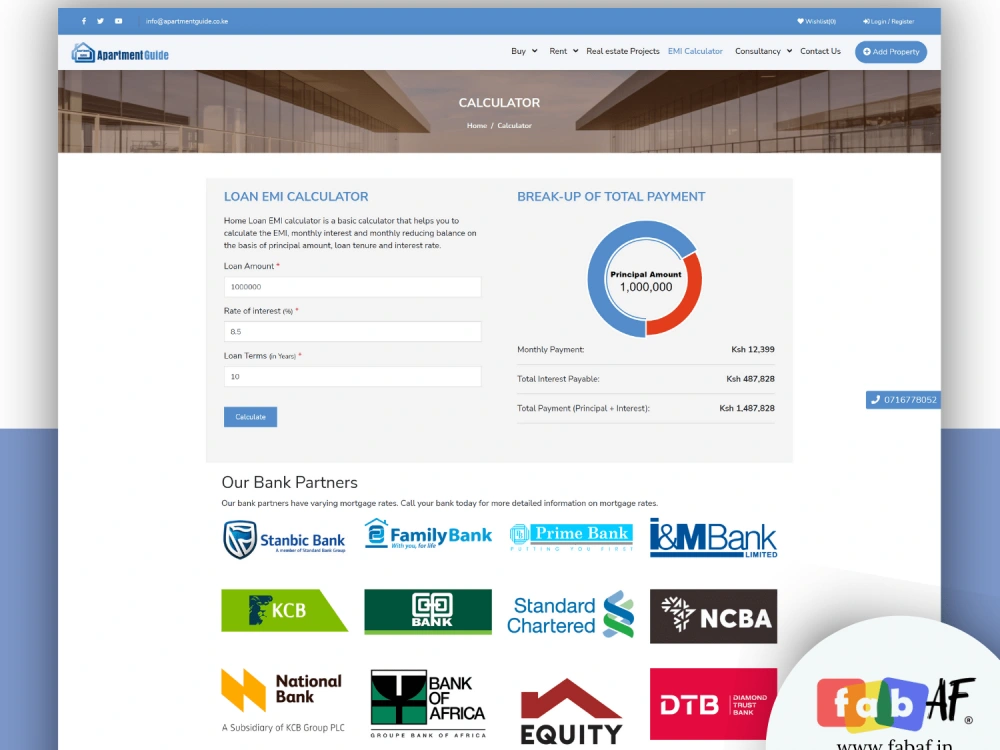Viewport: 1000px width, 750px height.
Task: Click the Calculator breadcrumb text
Action: coord(515,126)
